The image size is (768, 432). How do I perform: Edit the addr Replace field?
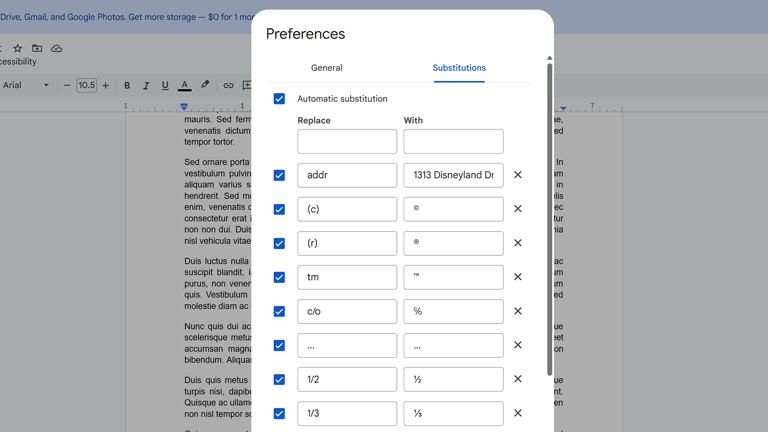click(x=347, y=175)
